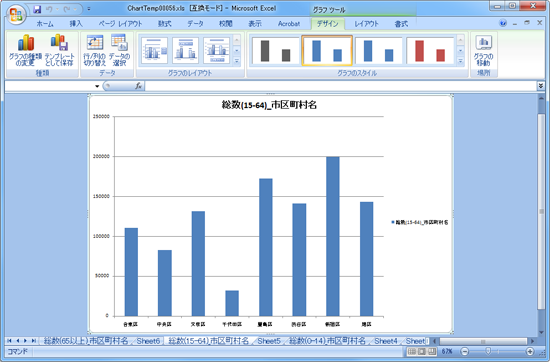Select the first chart layout thumbnail

click(154, 51)
